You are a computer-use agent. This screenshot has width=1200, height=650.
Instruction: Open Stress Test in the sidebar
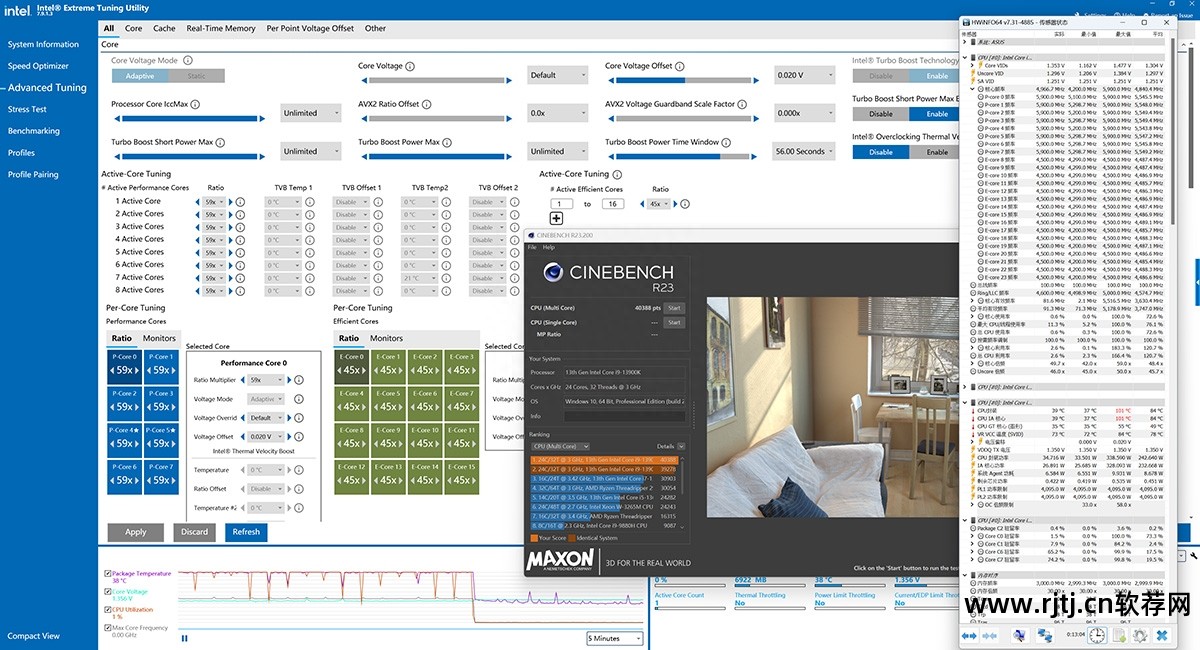(x=27, y=109)
